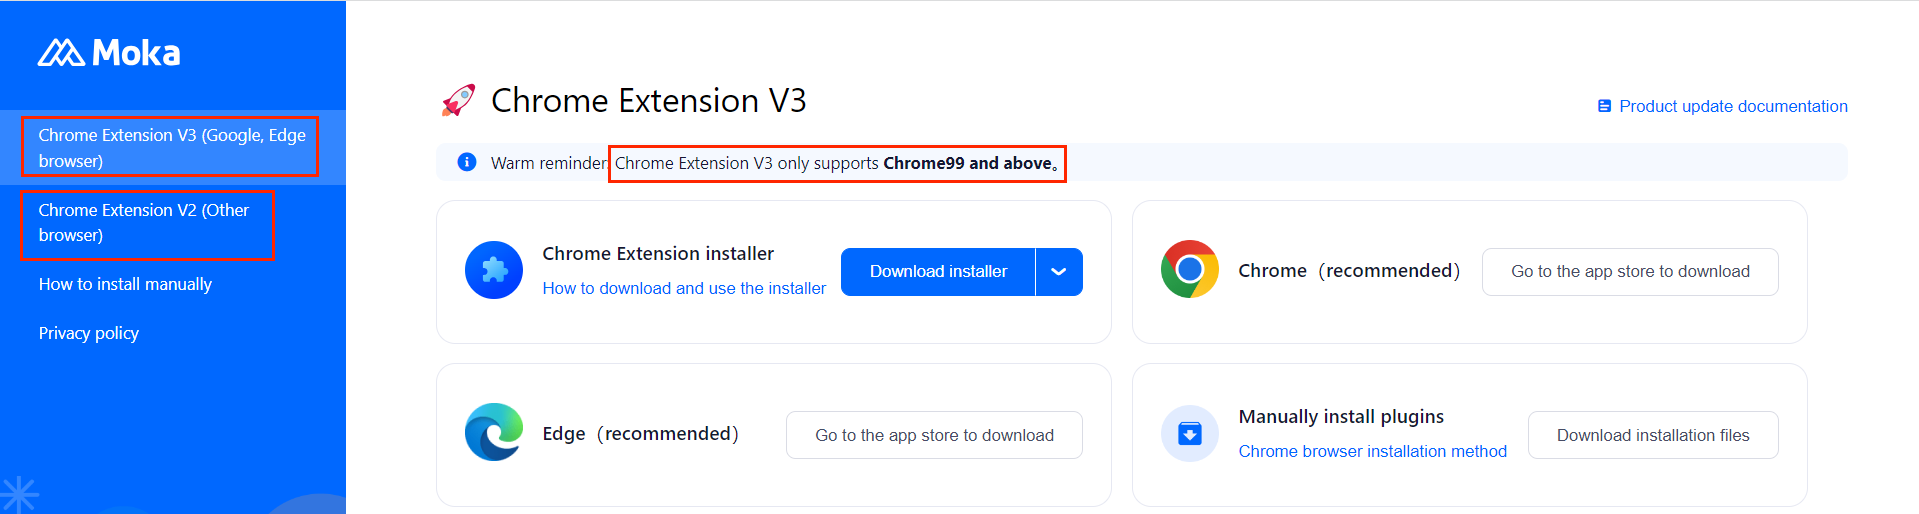Click the blue info icon in reminder
1919x514 pixels.
point(466,162)
